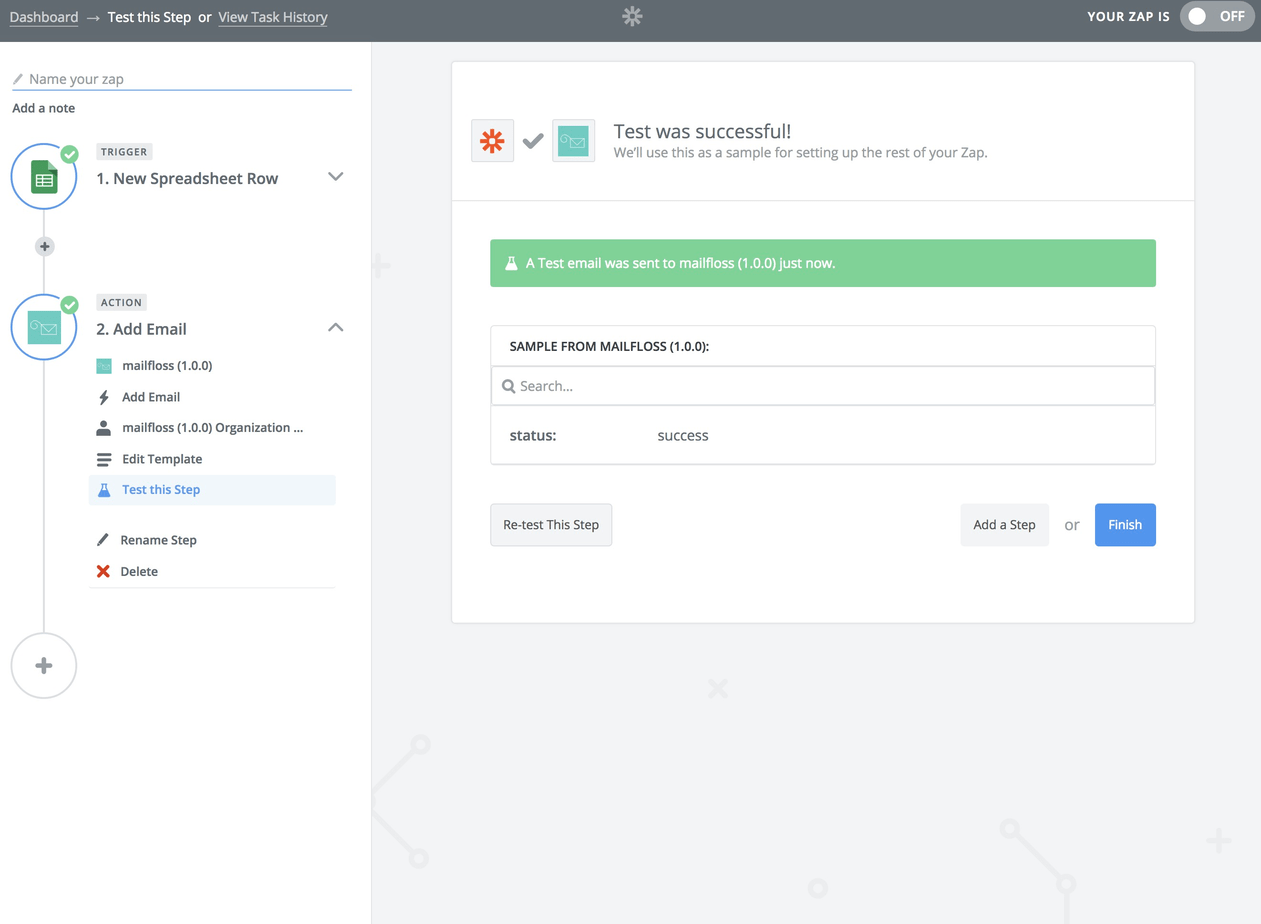This screenshot has width=1261, height=924.
Task: Click Add a note
Action: coord(43,108)
